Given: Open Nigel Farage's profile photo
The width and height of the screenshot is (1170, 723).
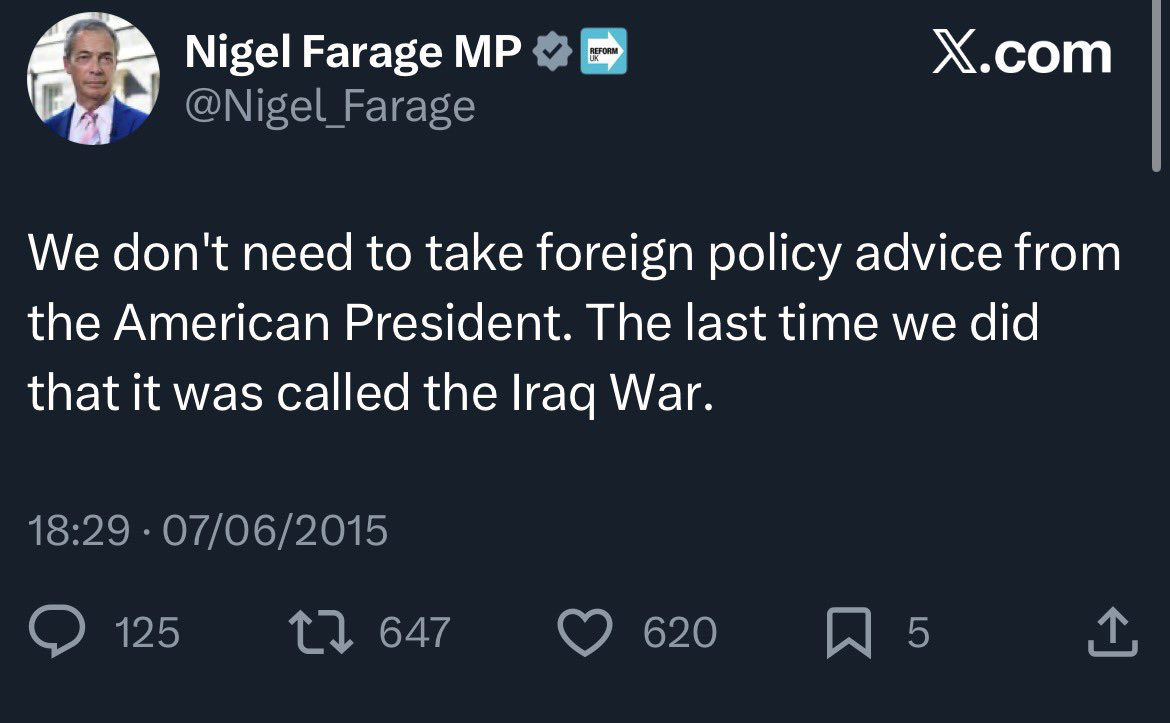Looking at the screenshot, I should point(93,79).
